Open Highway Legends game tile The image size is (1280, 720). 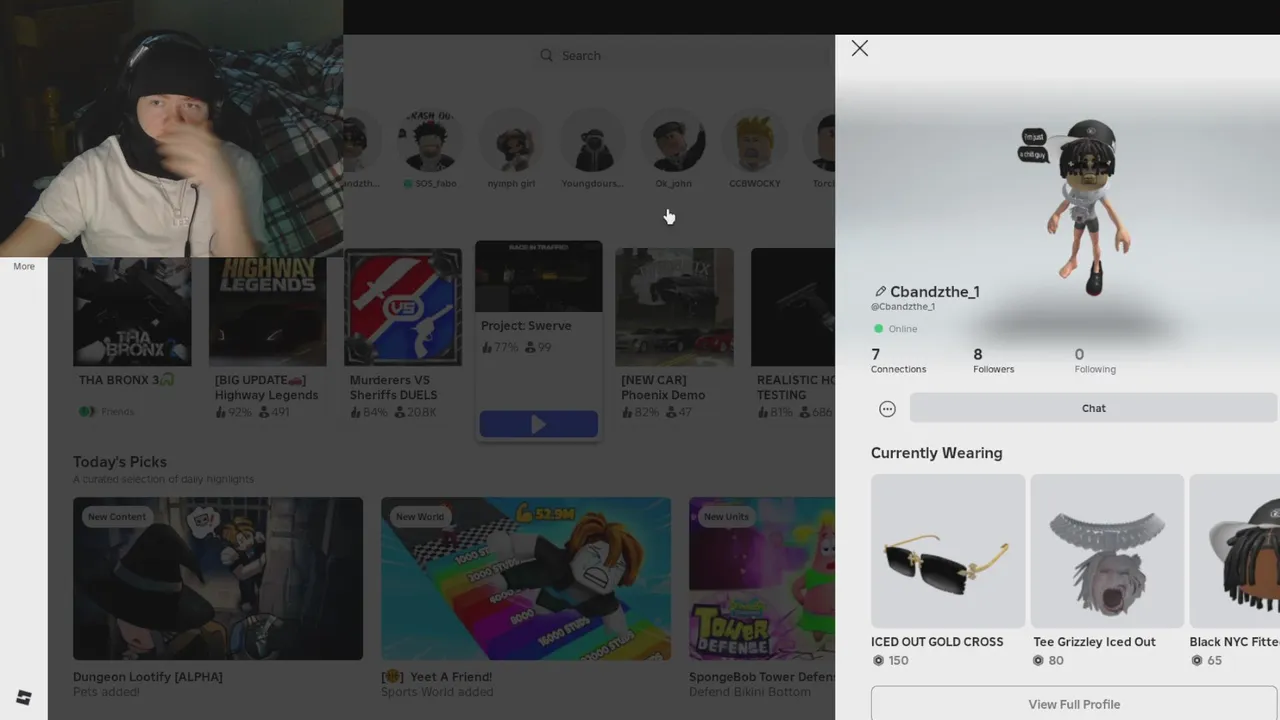tap(267, 312)
